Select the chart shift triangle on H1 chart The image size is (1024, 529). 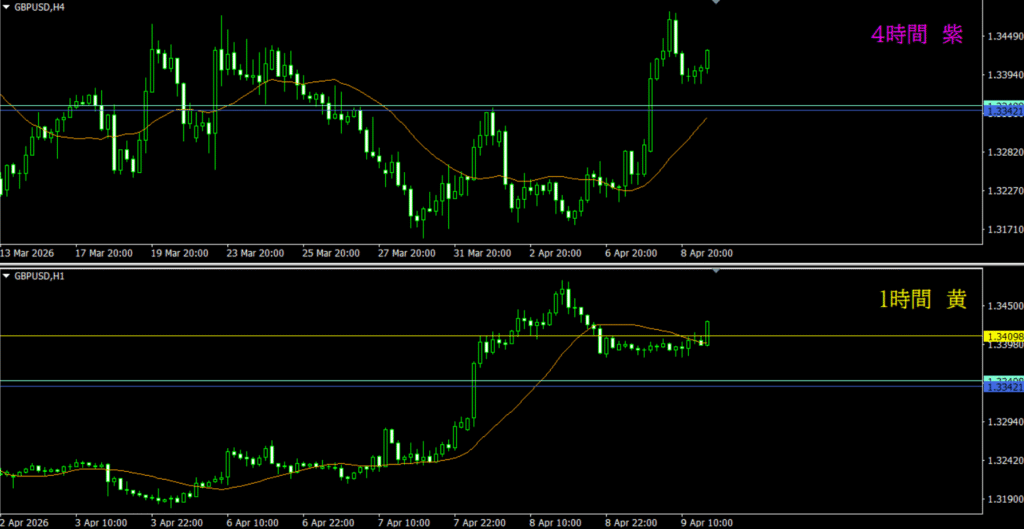(715, 271)
